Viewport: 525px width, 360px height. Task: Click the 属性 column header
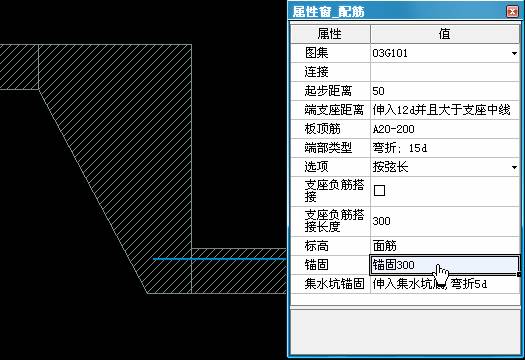[x=330, y=34]
